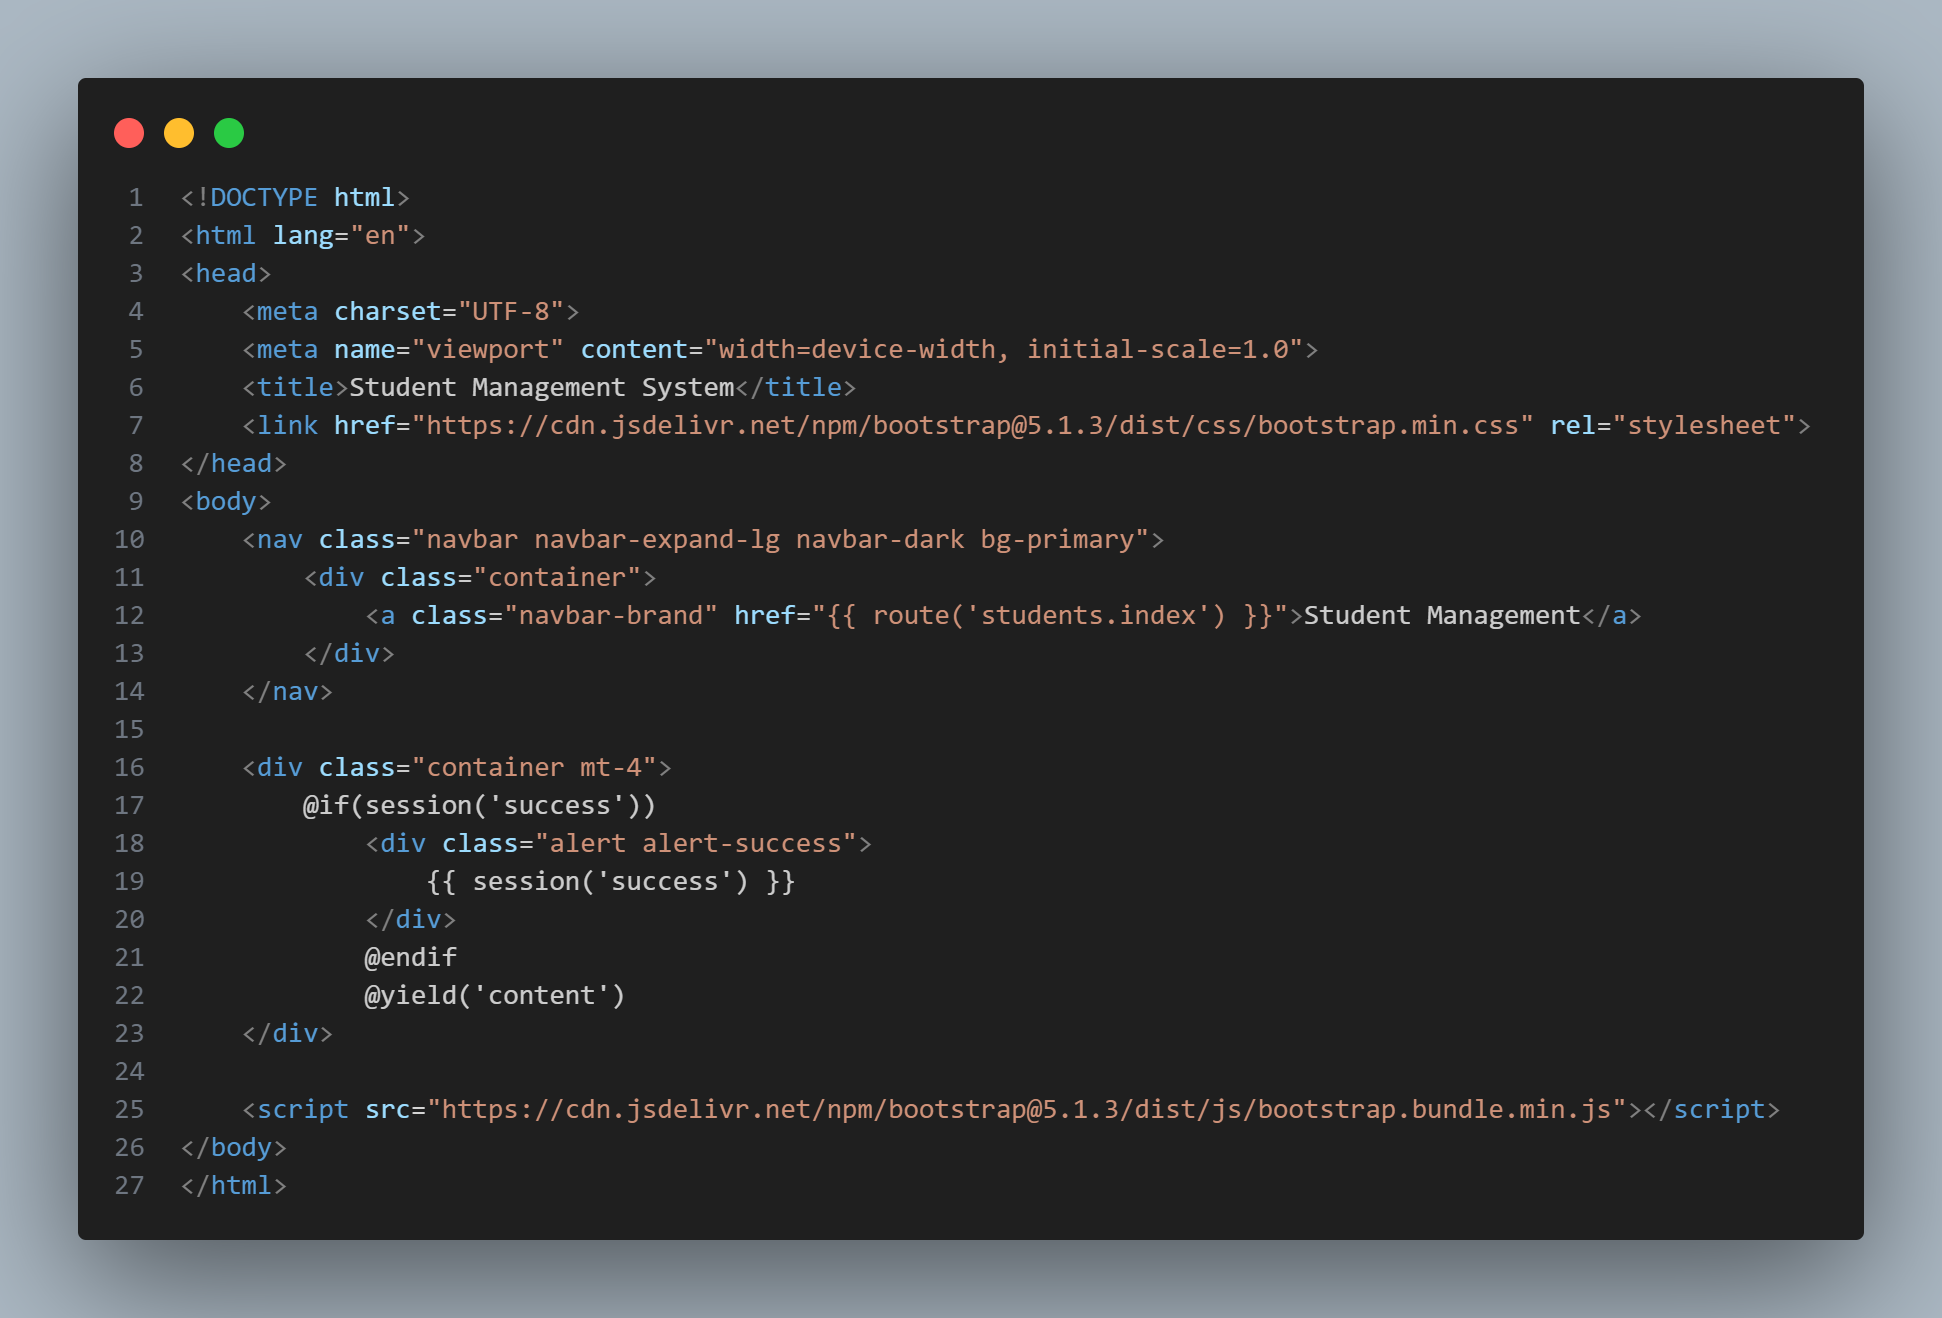
Task: Click the title text Student Management System
Action: click(x=541, y=388)
